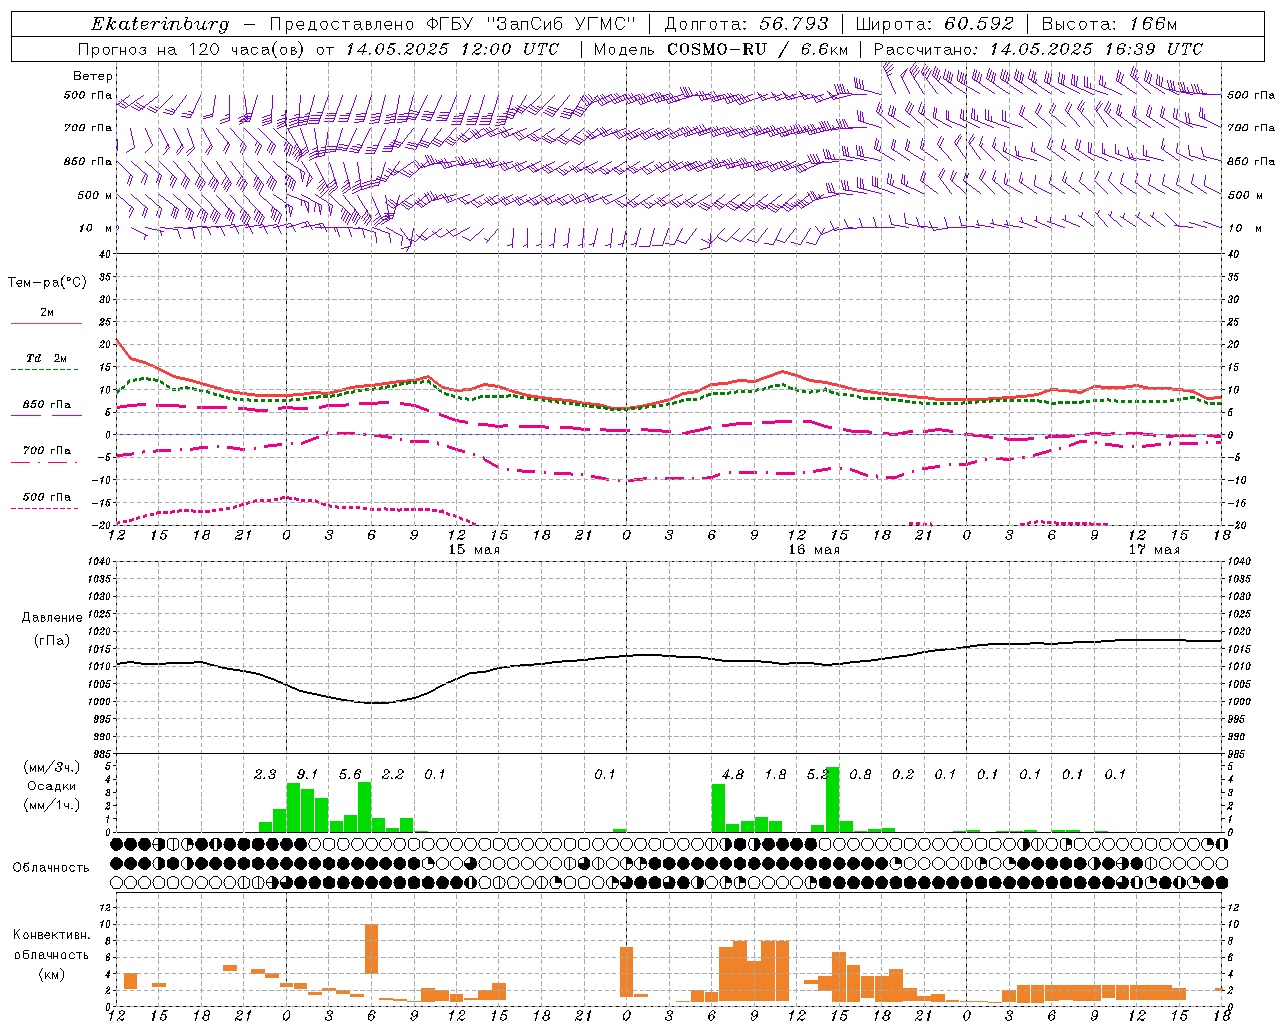Viewport: 1280px width, 1024px height.
Task: Click the 16 мая date label
Action: [814, 549]
